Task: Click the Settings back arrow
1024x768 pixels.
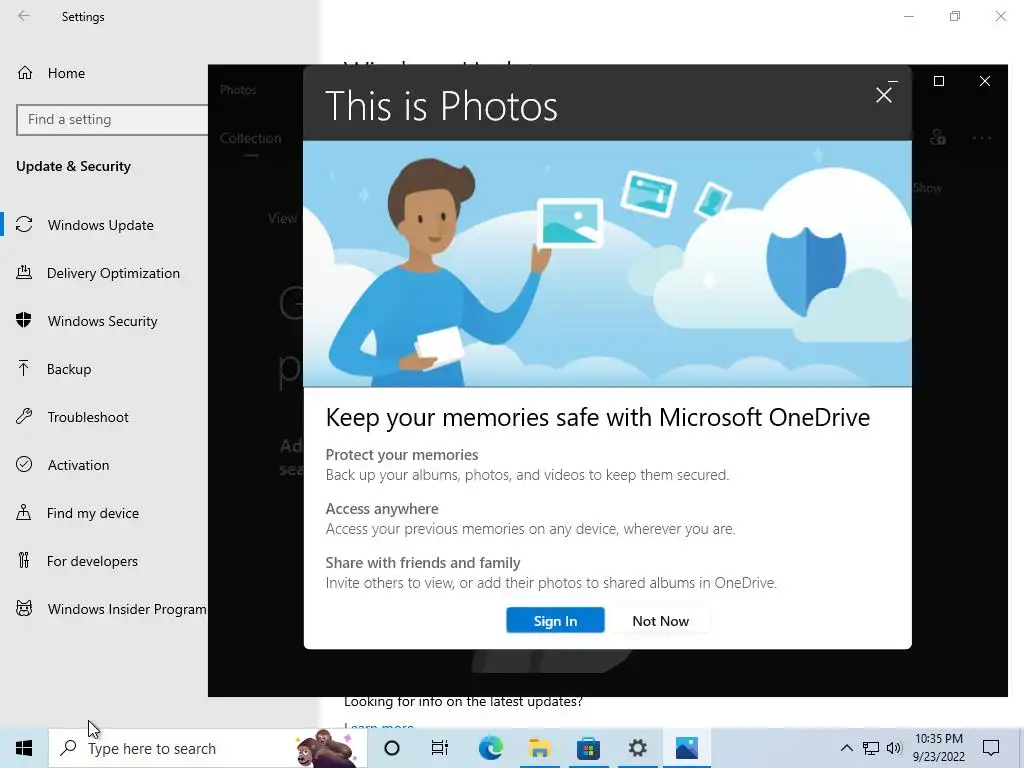Action: click(x=24, y=16)
